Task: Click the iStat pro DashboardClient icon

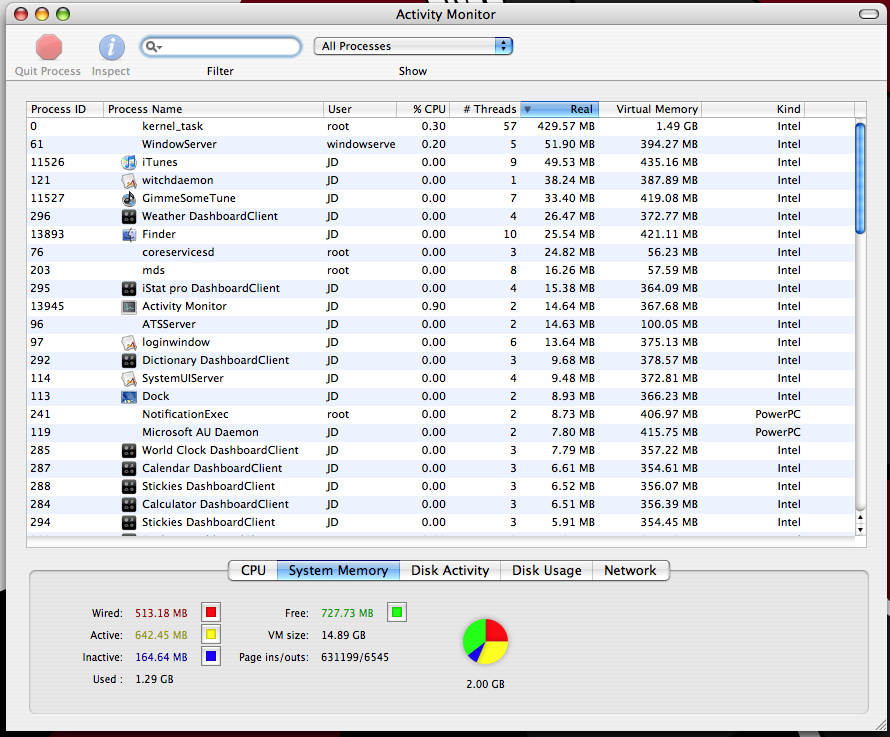Action: [129, 288]
